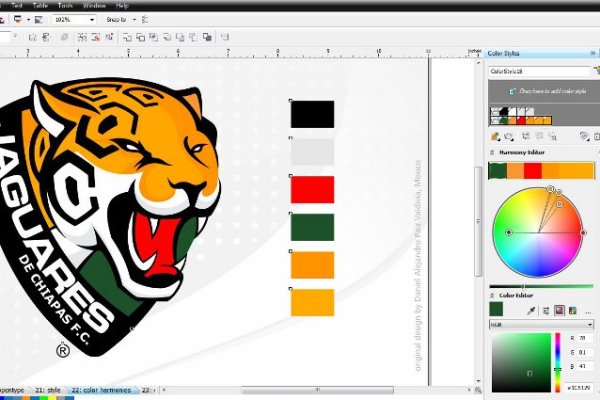Click the B value input field

(585, 366)
